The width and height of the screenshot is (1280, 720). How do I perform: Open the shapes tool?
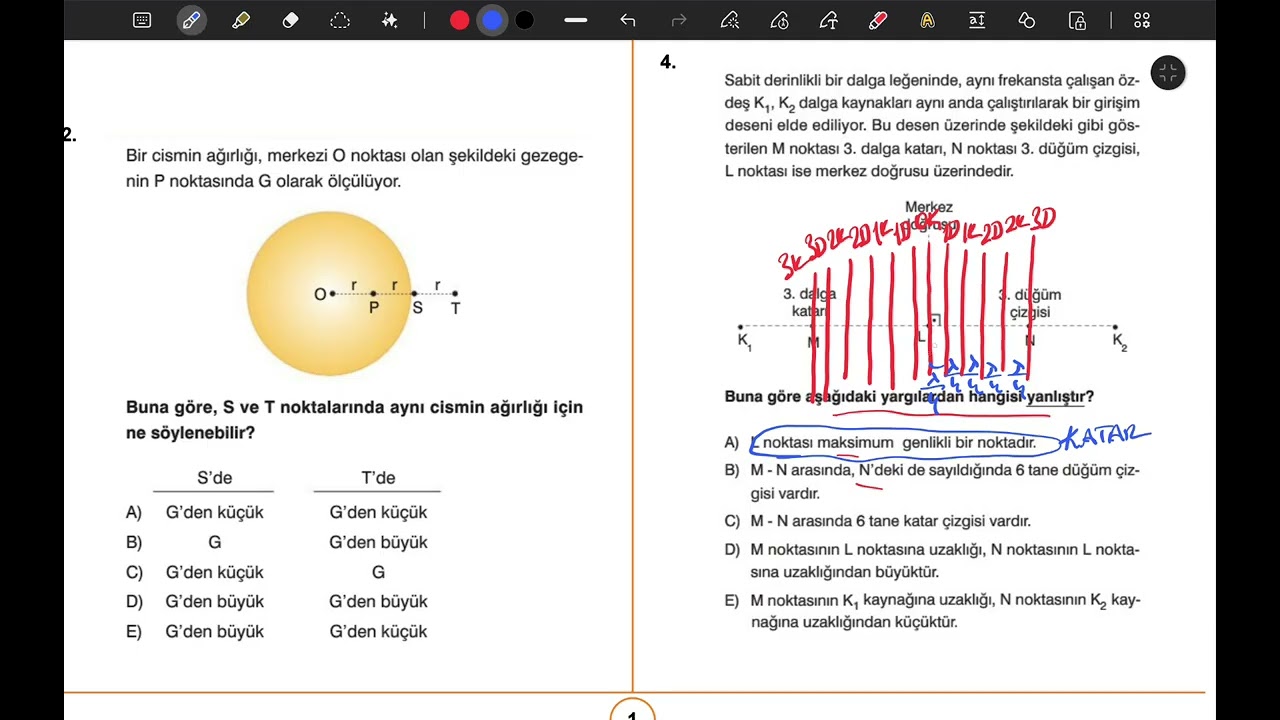point(1026,20)
